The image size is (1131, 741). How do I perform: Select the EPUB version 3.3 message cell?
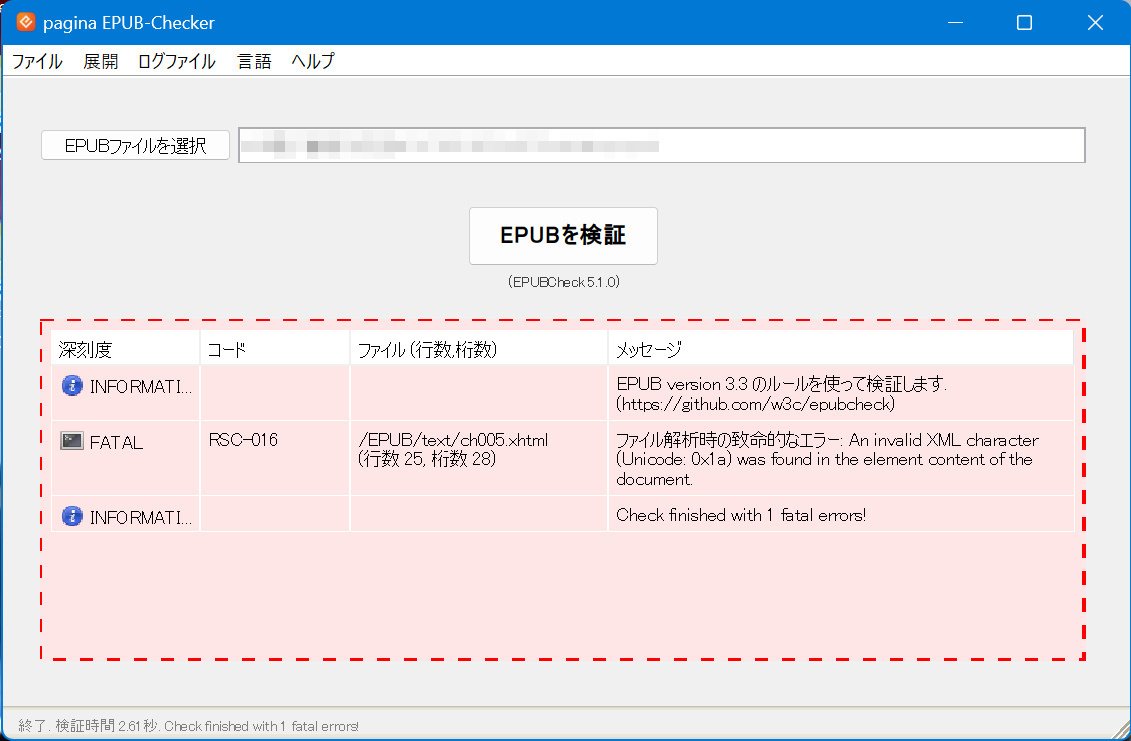pos(841,393)
